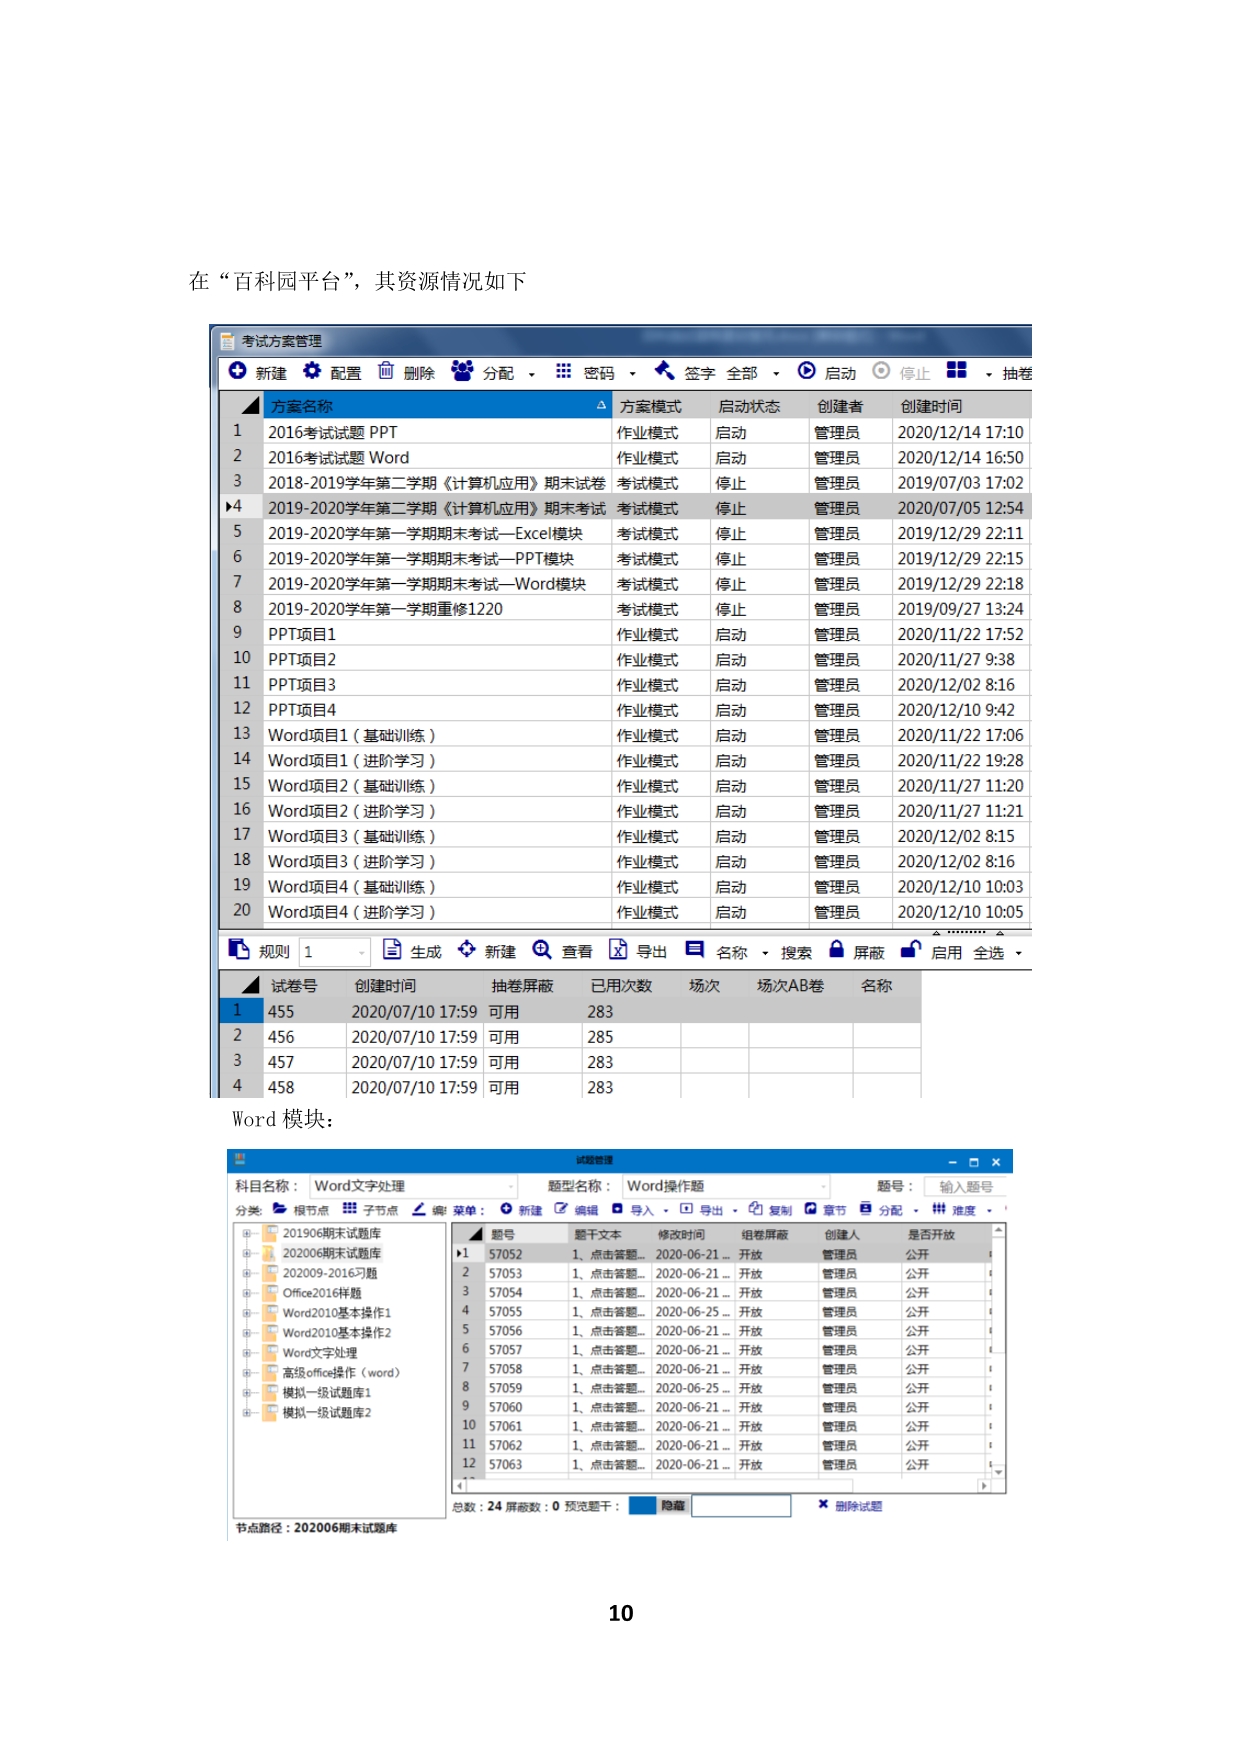Screen dimensions: 1240x1753
Task: Click the 新建 (New) icon in exam plan toolbar
Action: point(238,371)
